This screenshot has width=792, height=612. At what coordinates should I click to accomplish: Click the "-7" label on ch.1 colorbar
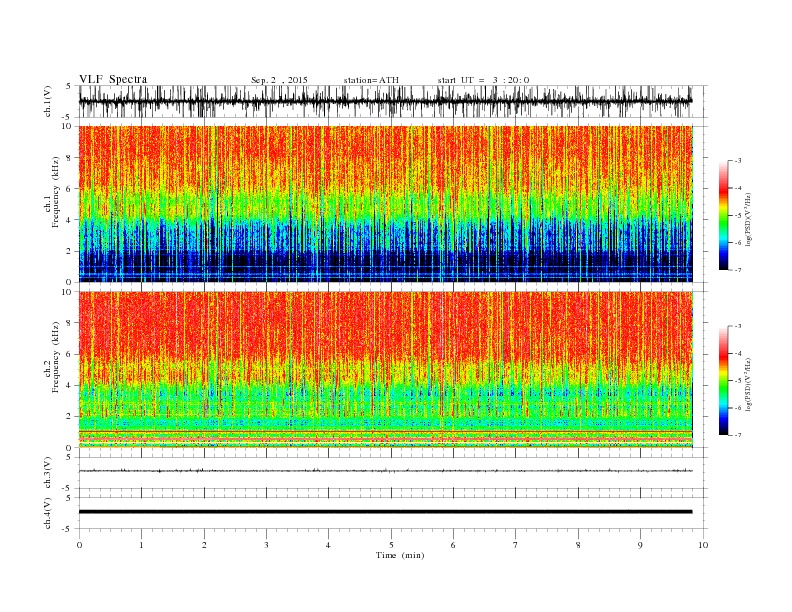pos(738,270)
